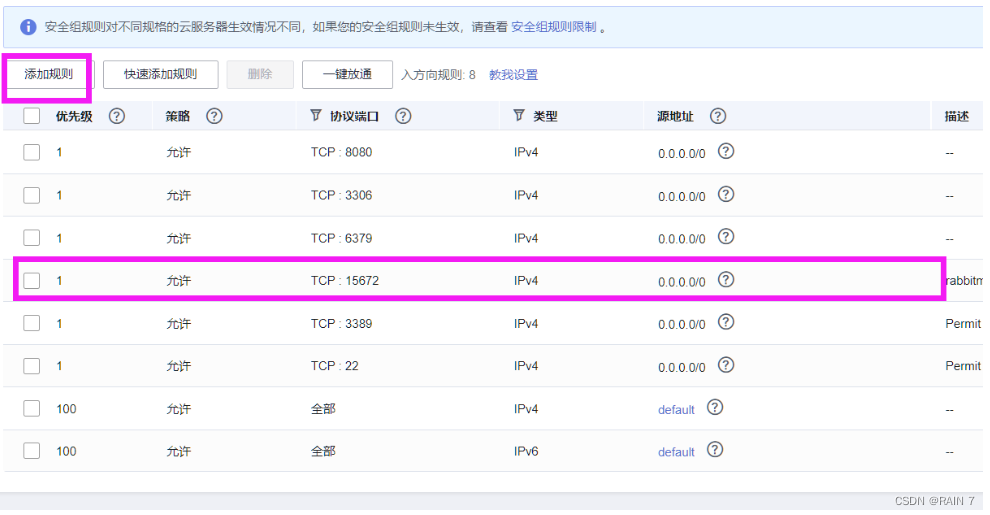Click help icon next to 协议端口 header
The width and height of the screenshot is (990, 515).
tap(403, 116)
